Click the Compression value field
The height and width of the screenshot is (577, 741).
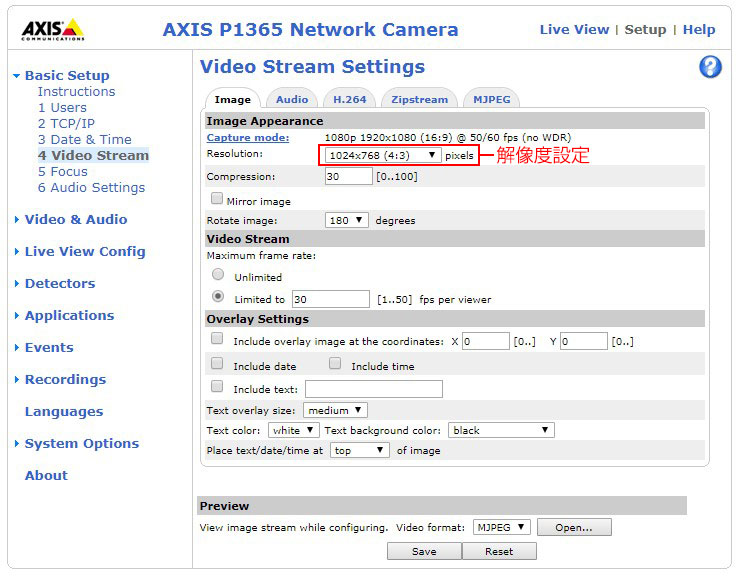349,177
